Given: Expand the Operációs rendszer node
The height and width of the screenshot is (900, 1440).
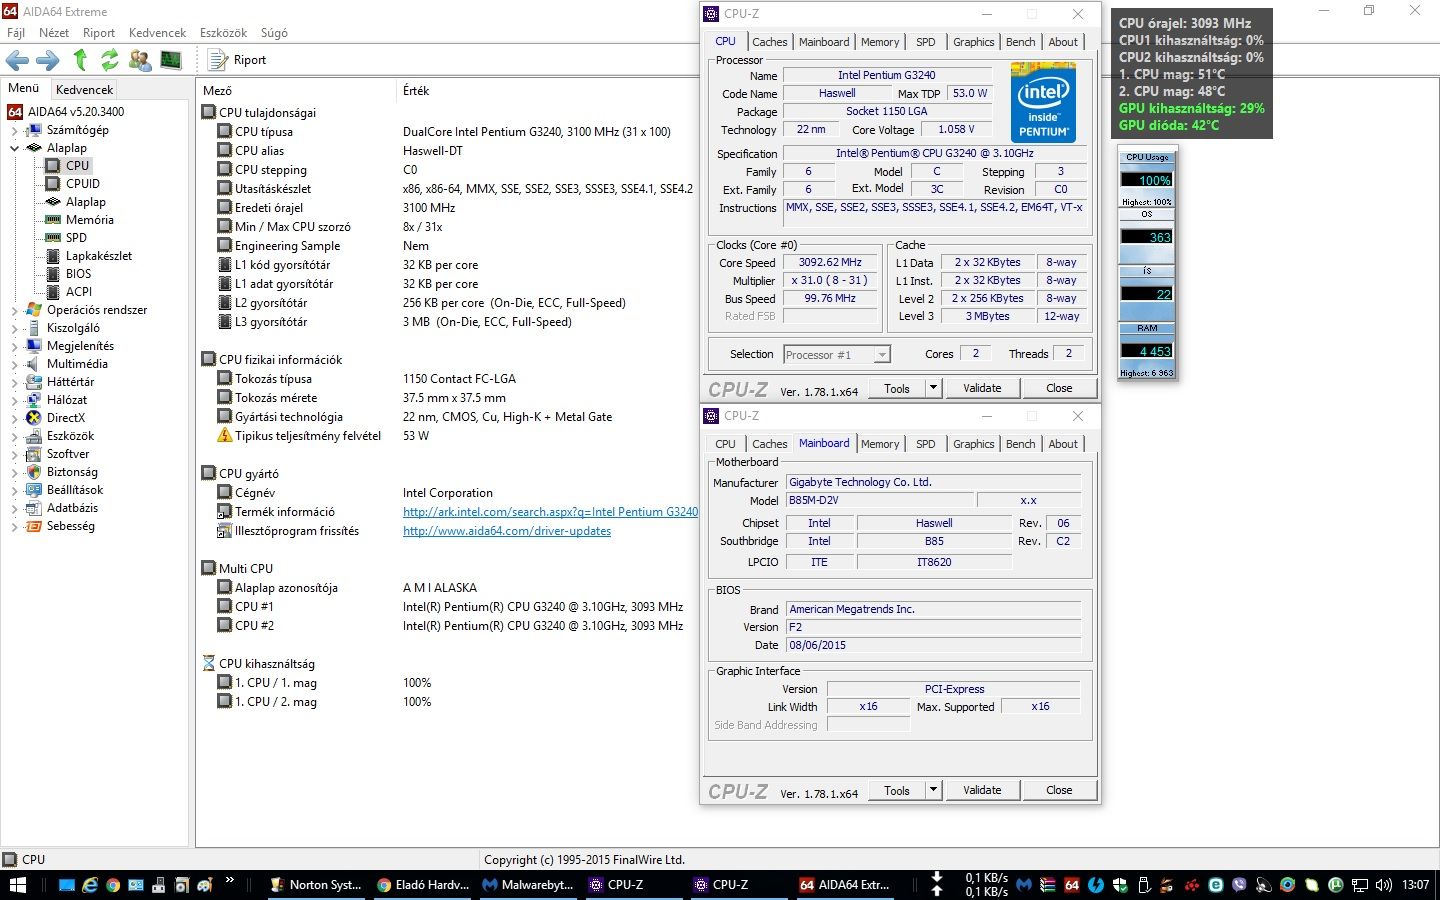Looking at the screenshot, I should [14, 310].
